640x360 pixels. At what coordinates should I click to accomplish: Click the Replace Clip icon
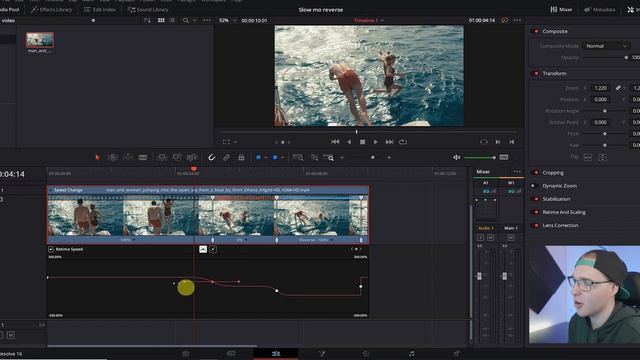point(191,158)
